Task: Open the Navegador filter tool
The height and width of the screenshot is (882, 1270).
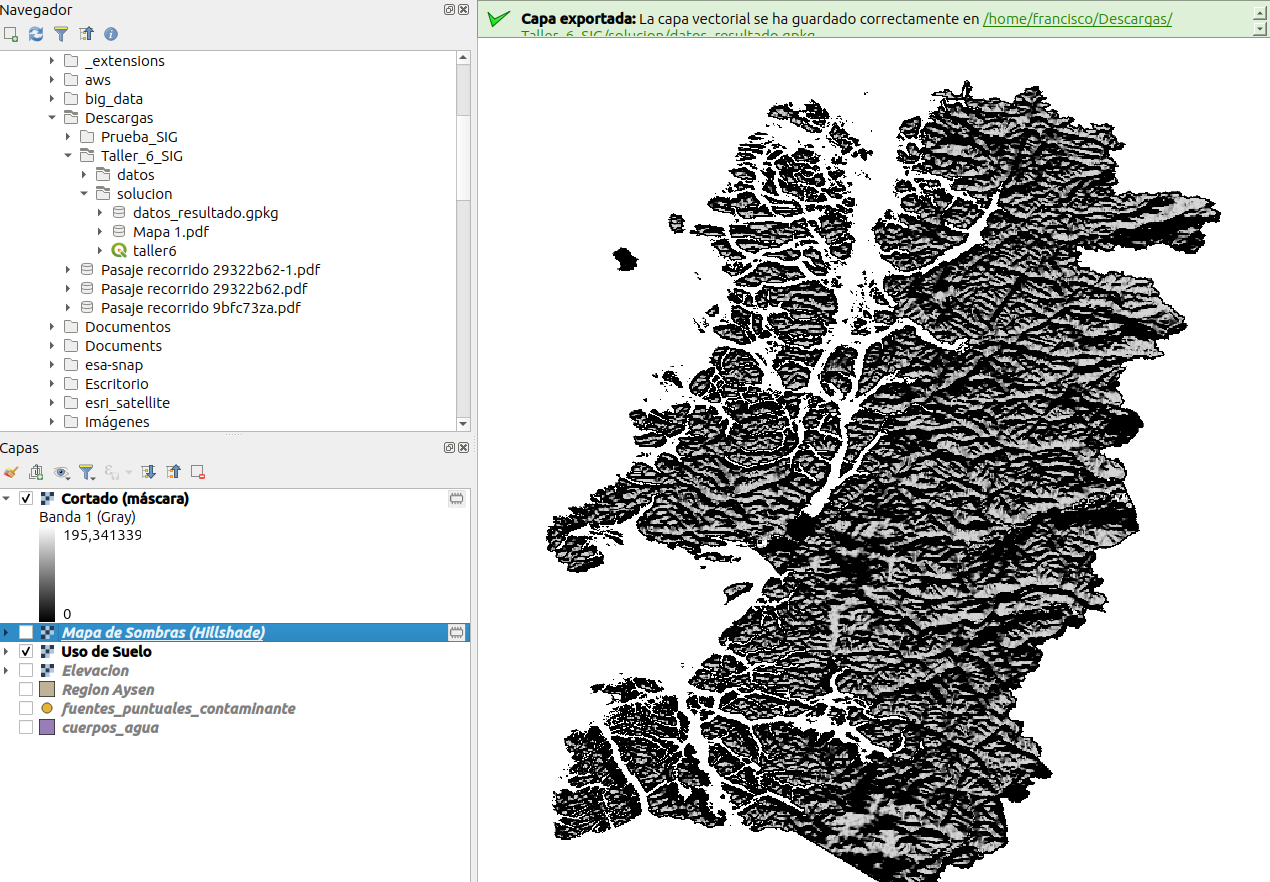Action: (x=61, y=34)
